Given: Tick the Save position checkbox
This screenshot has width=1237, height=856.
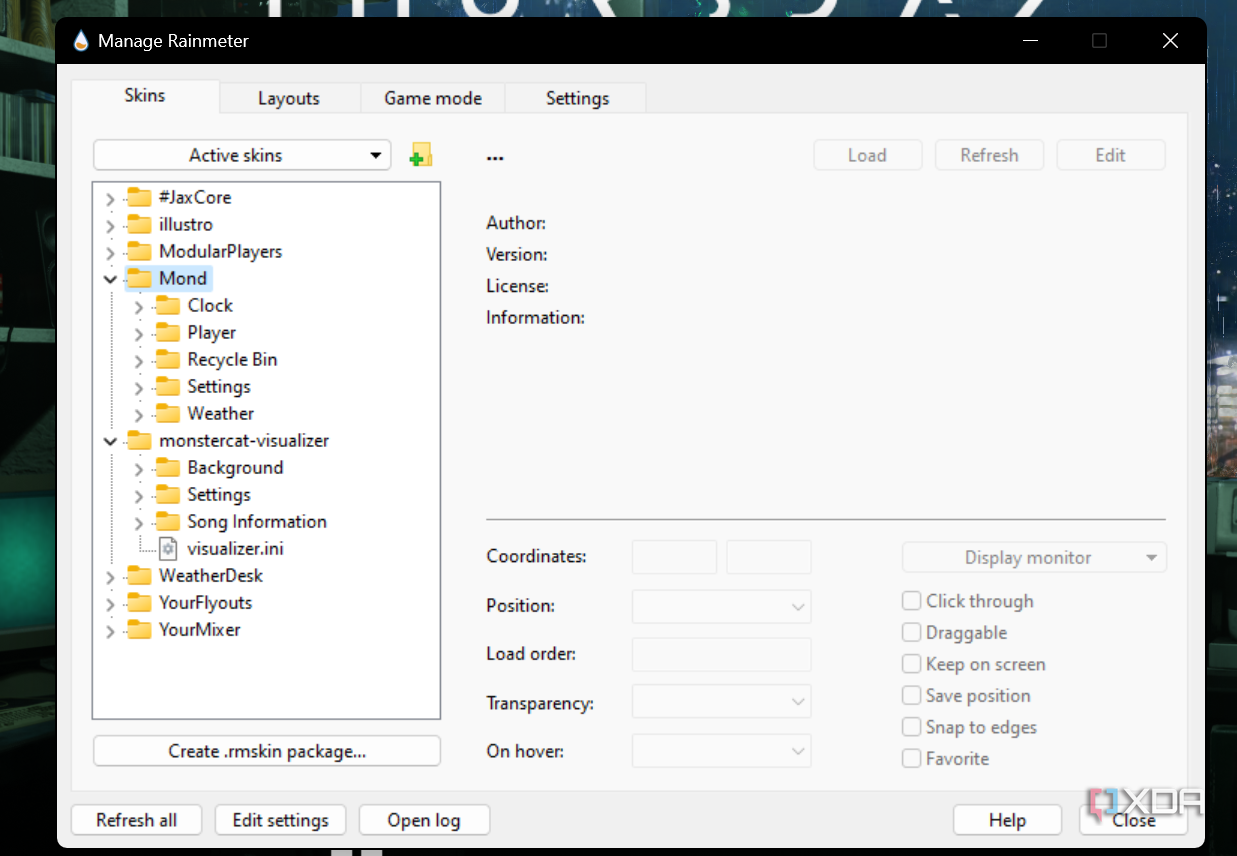Looking at the screenshot, I should [x=911, y=695].
